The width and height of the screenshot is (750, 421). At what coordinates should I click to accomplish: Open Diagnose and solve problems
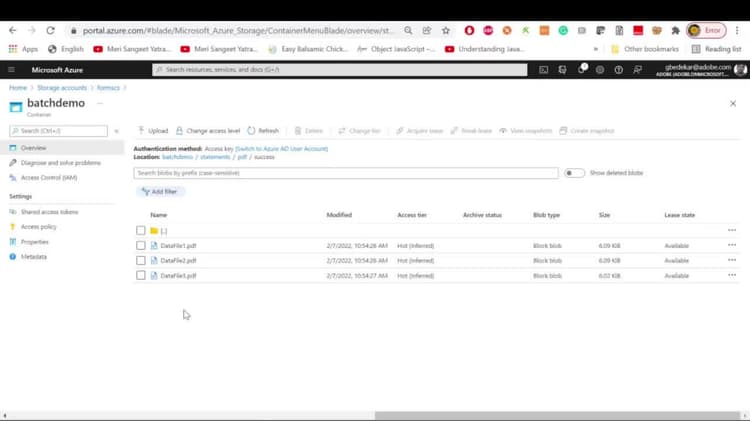coord(61,163)
